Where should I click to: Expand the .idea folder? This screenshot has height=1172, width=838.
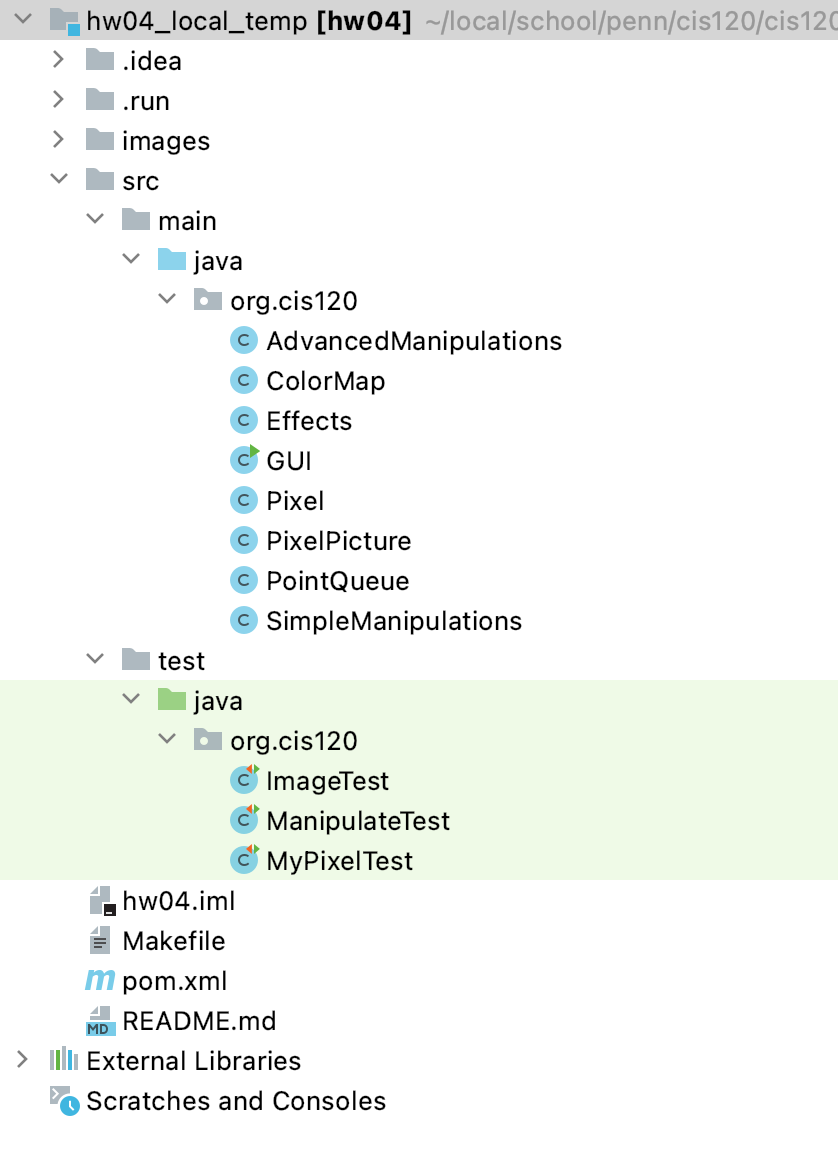tap(59, 61)
